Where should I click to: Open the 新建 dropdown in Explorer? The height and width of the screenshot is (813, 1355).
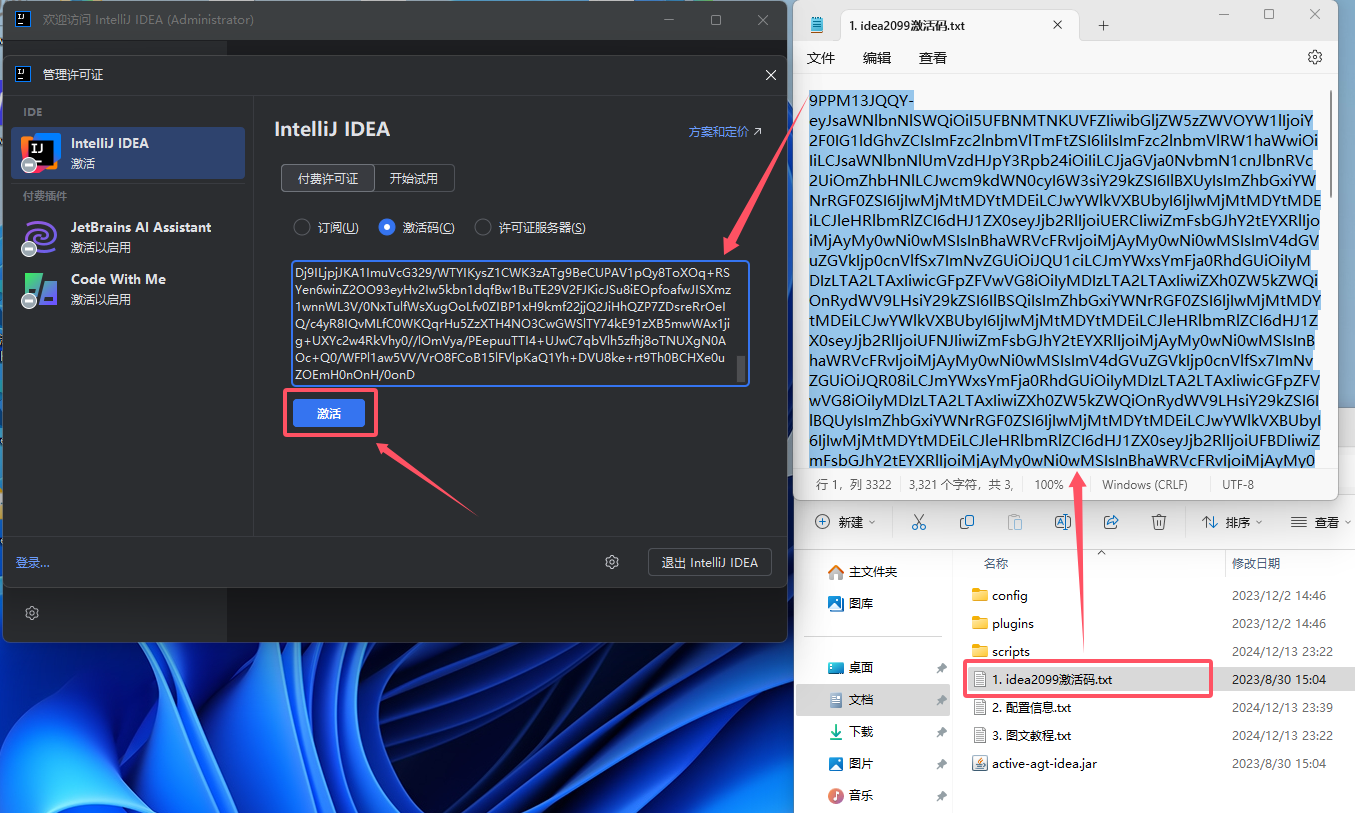[x=845, y=522]
